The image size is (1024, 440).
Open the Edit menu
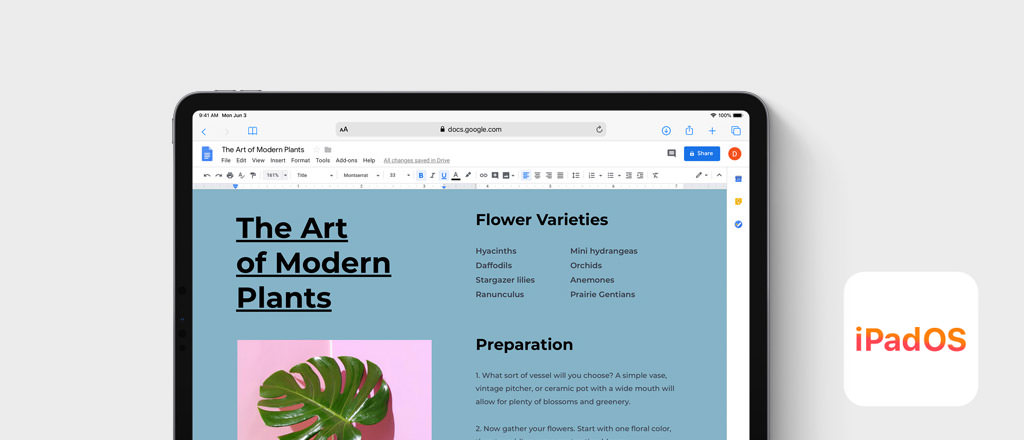[241, 160]
